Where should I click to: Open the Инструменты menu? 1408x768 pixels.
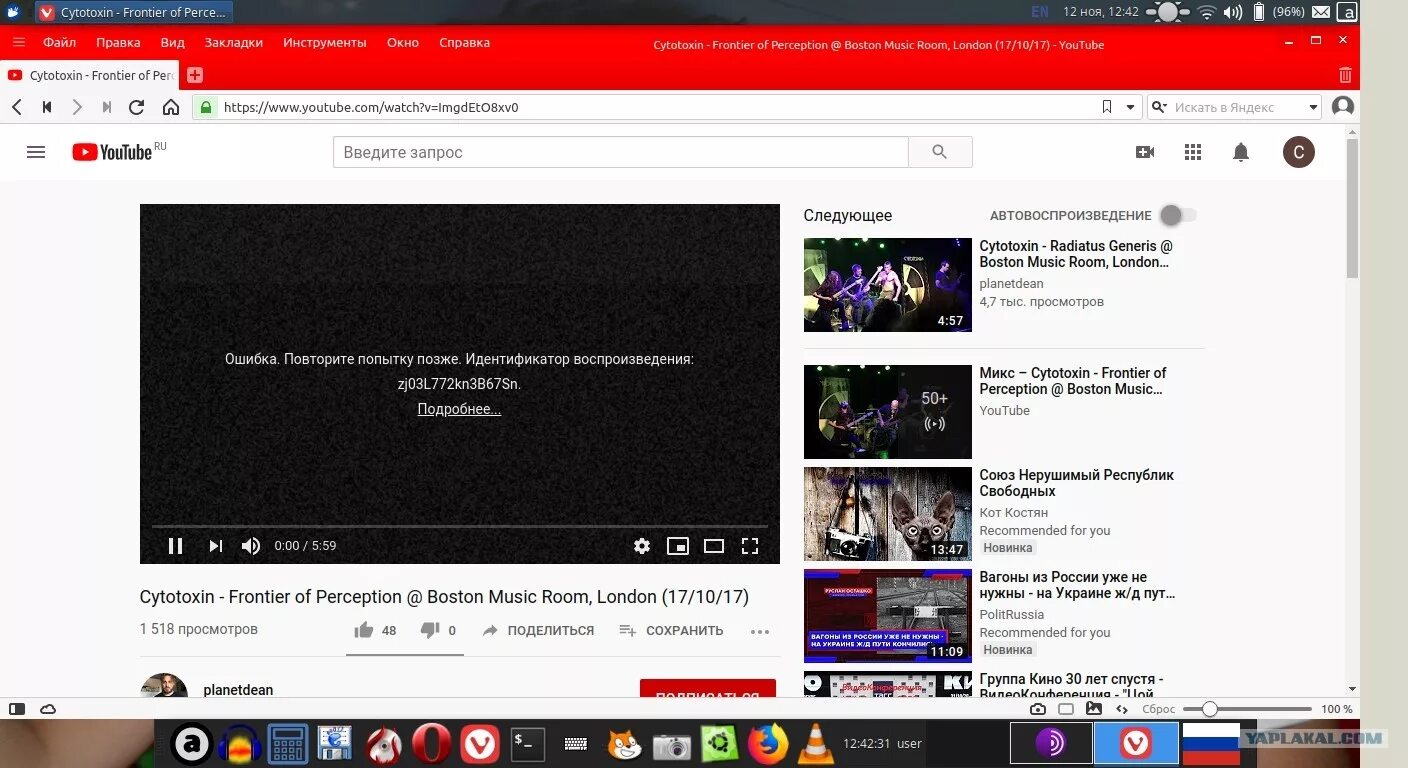pyautogui.click(x=325, y=43)
